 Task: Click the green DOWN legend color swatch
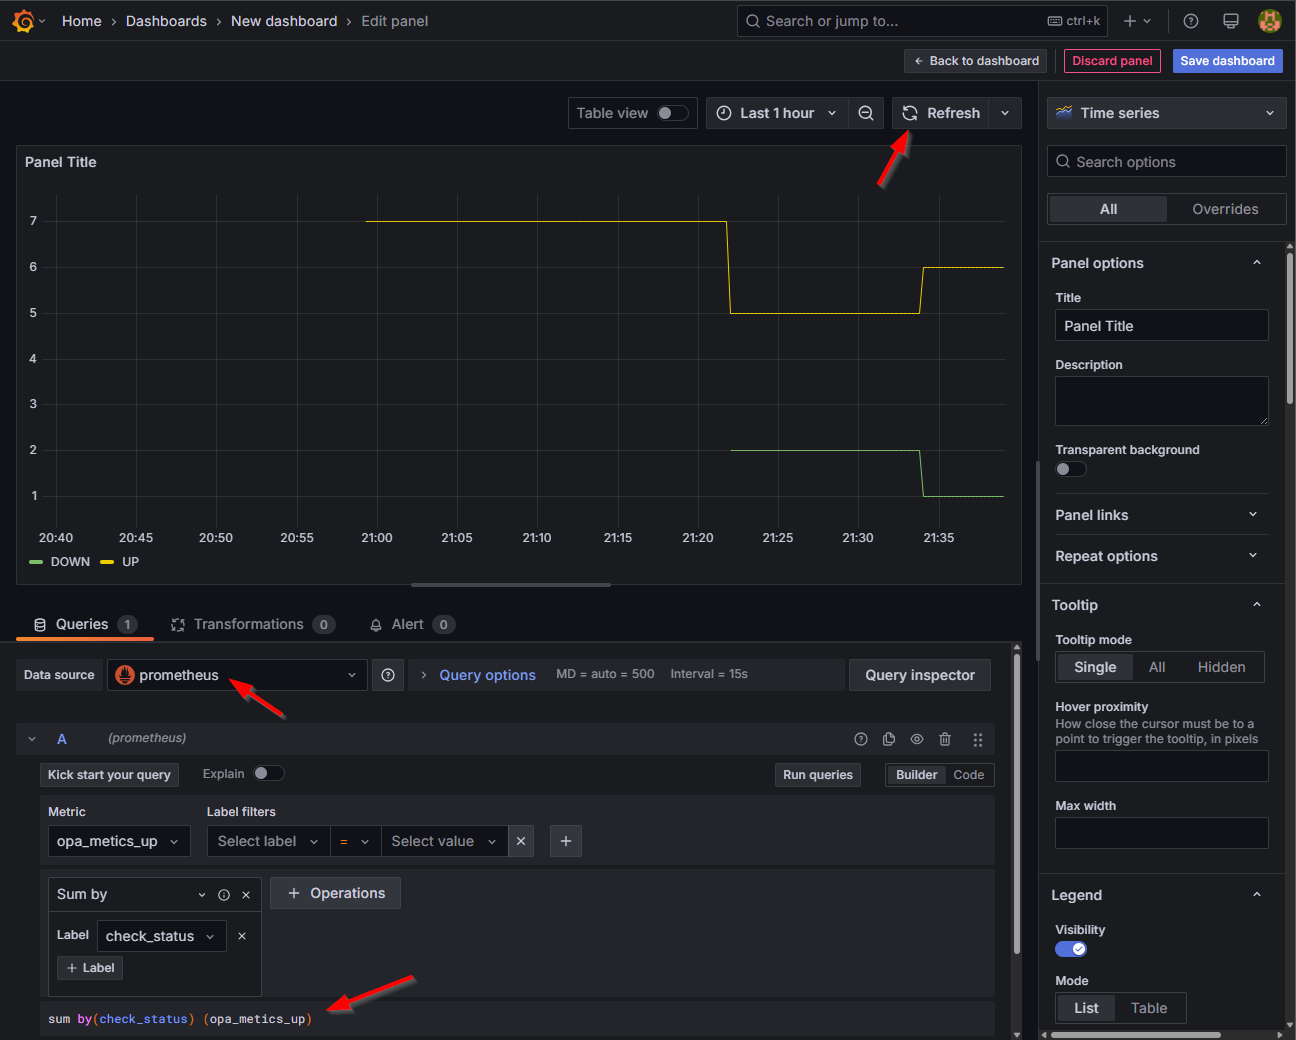(35, 562)
